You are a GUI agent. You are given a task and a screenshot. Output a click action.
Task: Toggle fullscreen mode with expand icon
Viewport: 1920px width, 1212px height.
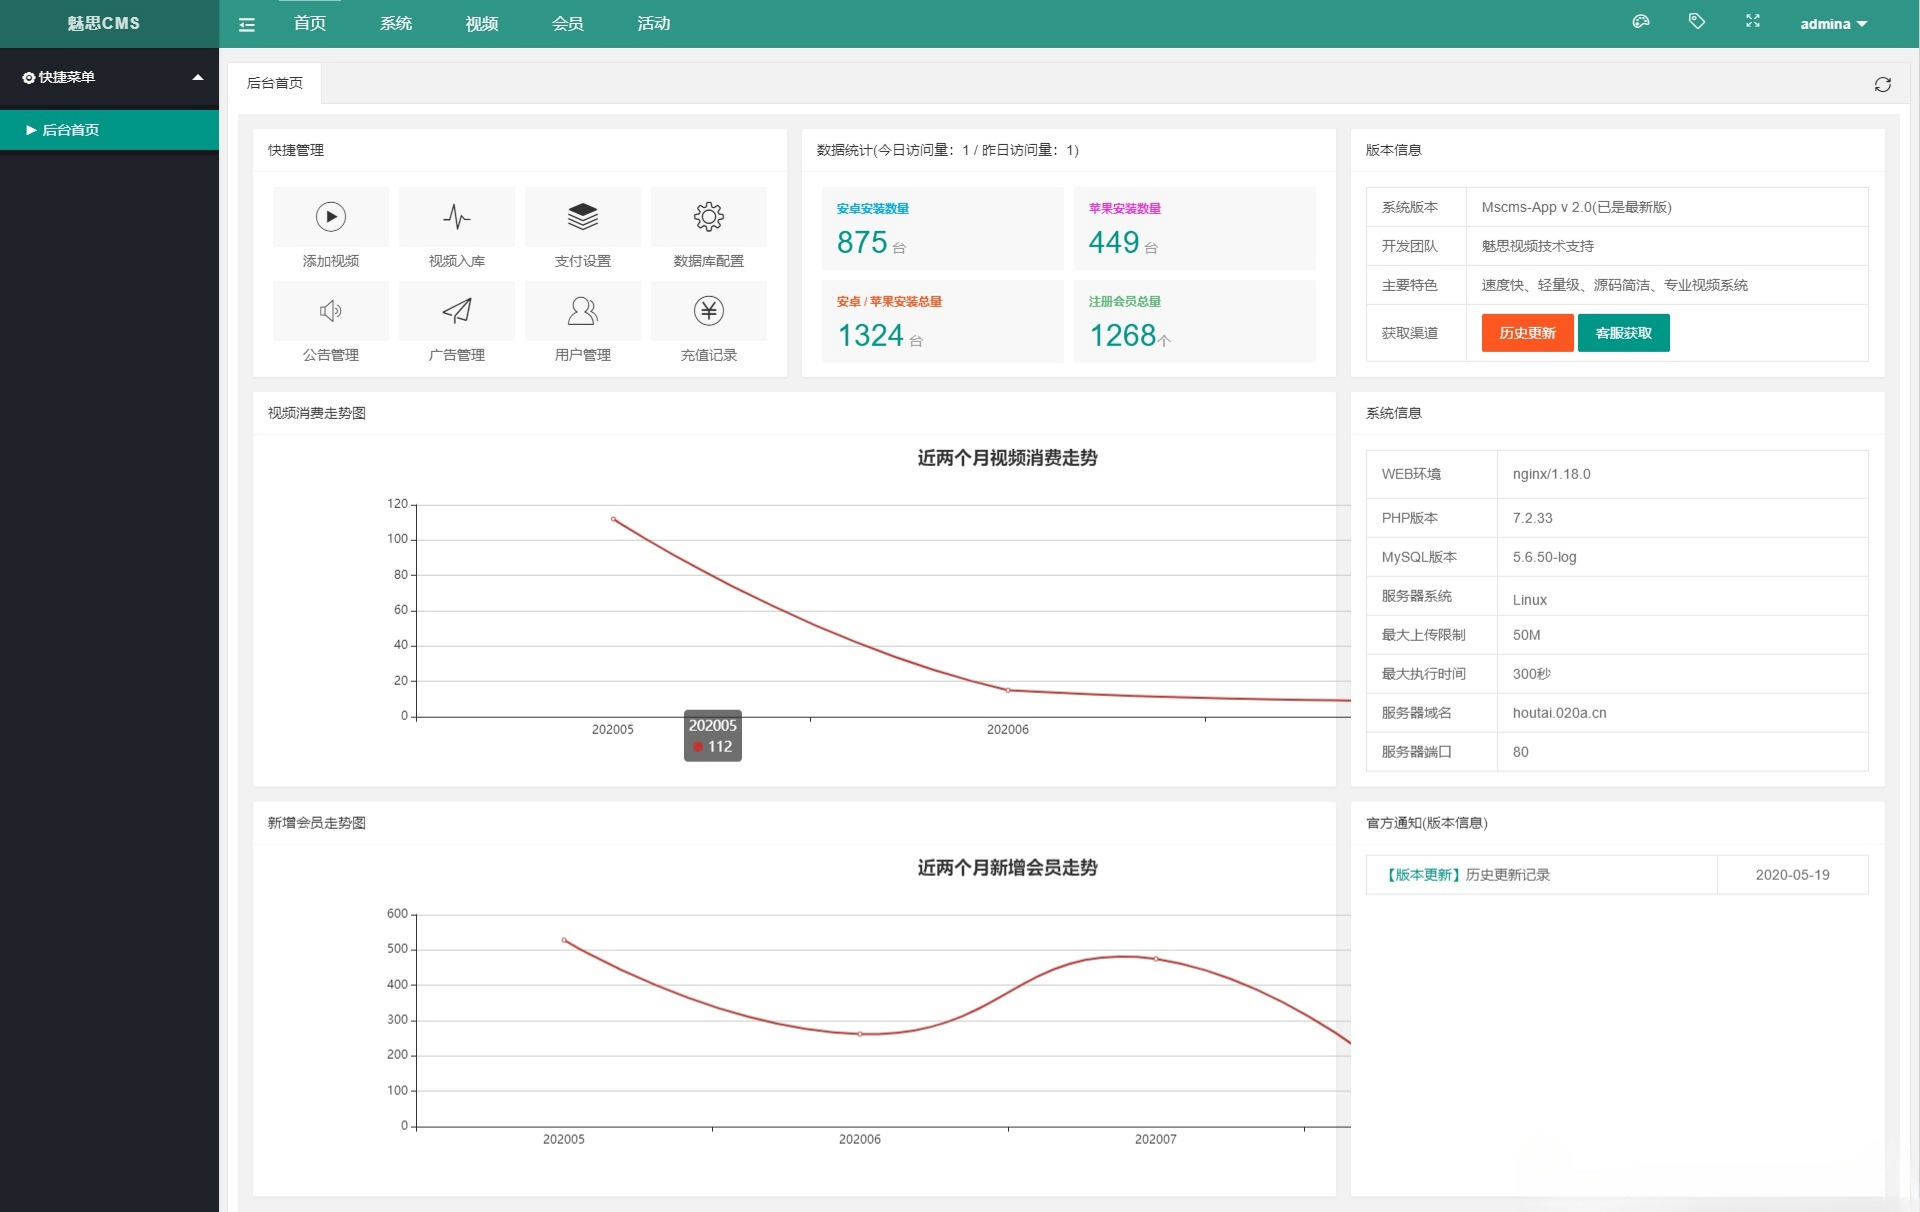(1752, 22)
